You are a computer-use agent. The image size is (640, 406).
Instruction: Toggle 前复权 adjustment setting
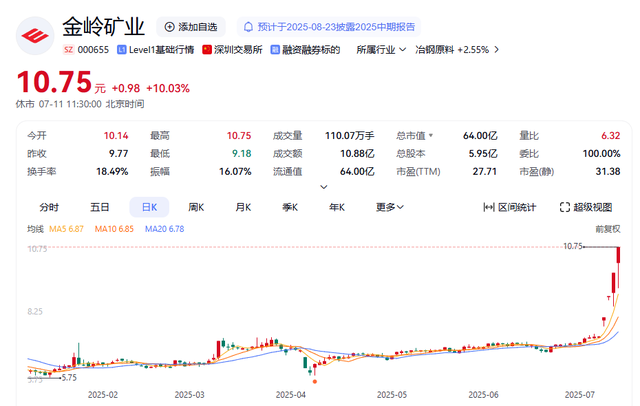[608, 229]
